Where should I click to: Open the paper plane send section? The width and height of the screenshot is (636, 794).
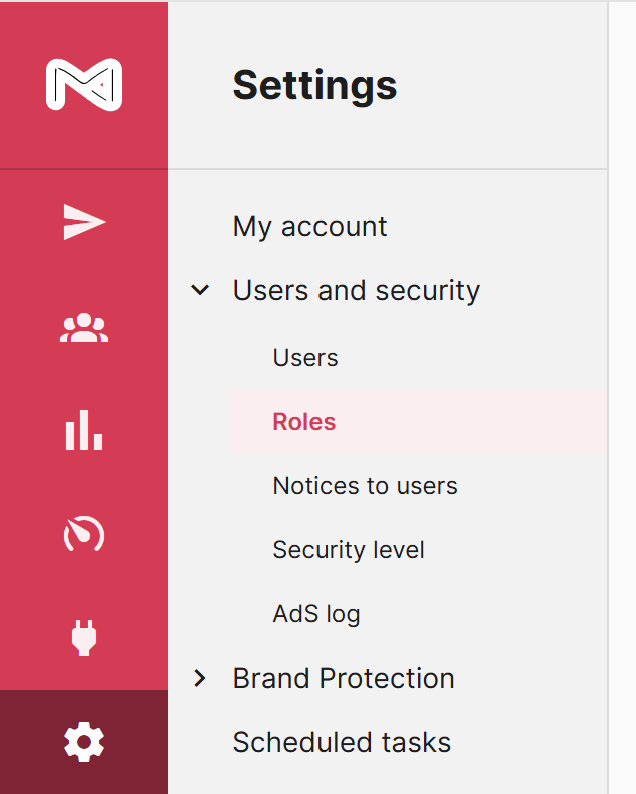(x=84, y=222)
